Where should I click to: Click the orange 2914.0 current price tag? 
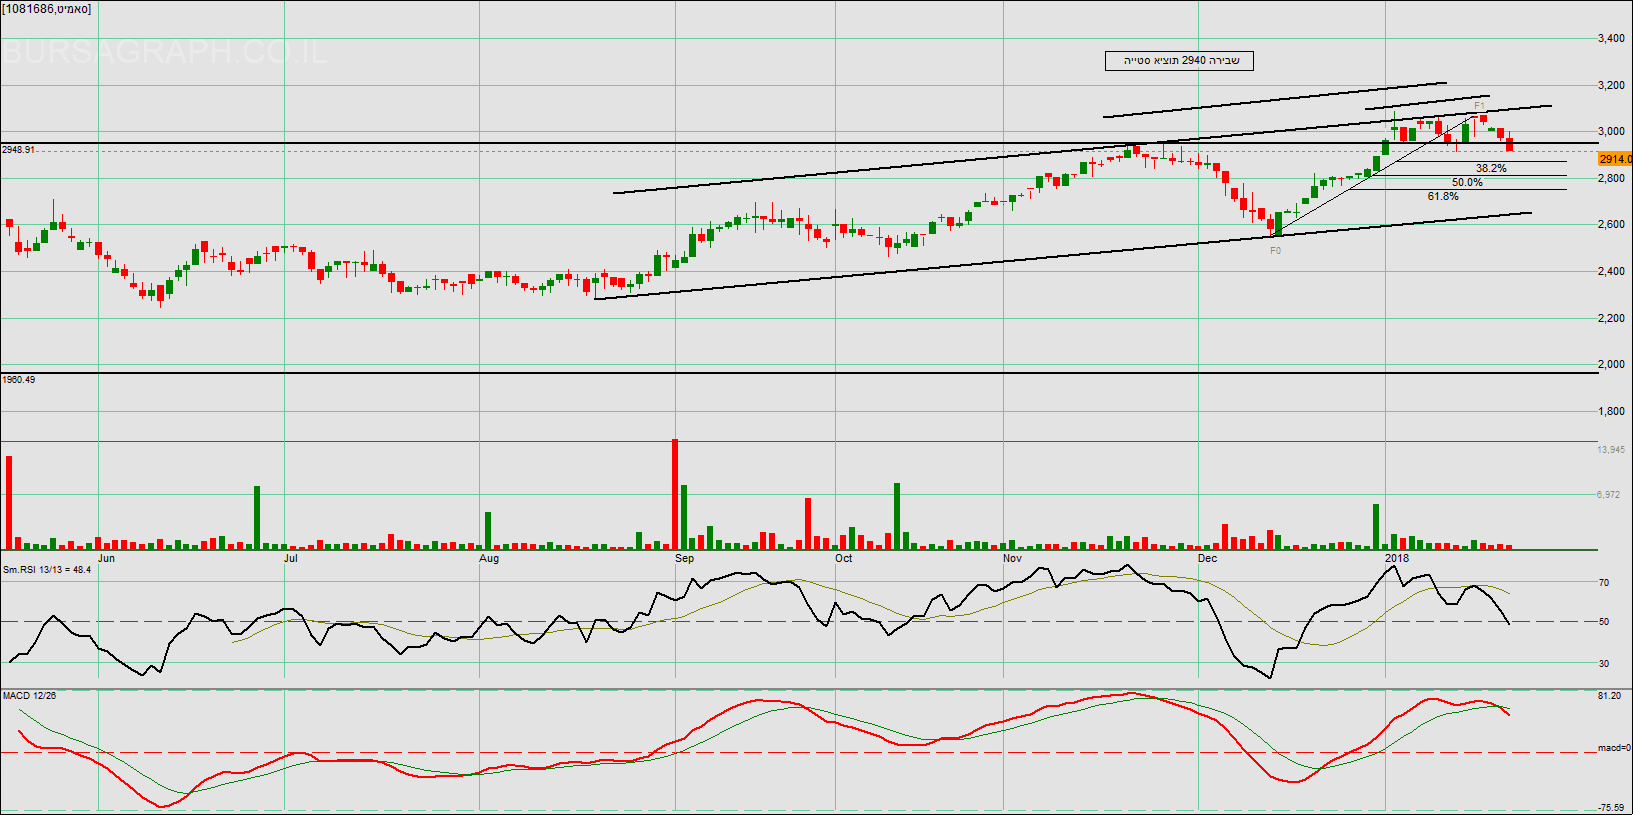pyautogui.click(x=1615, y=159)
